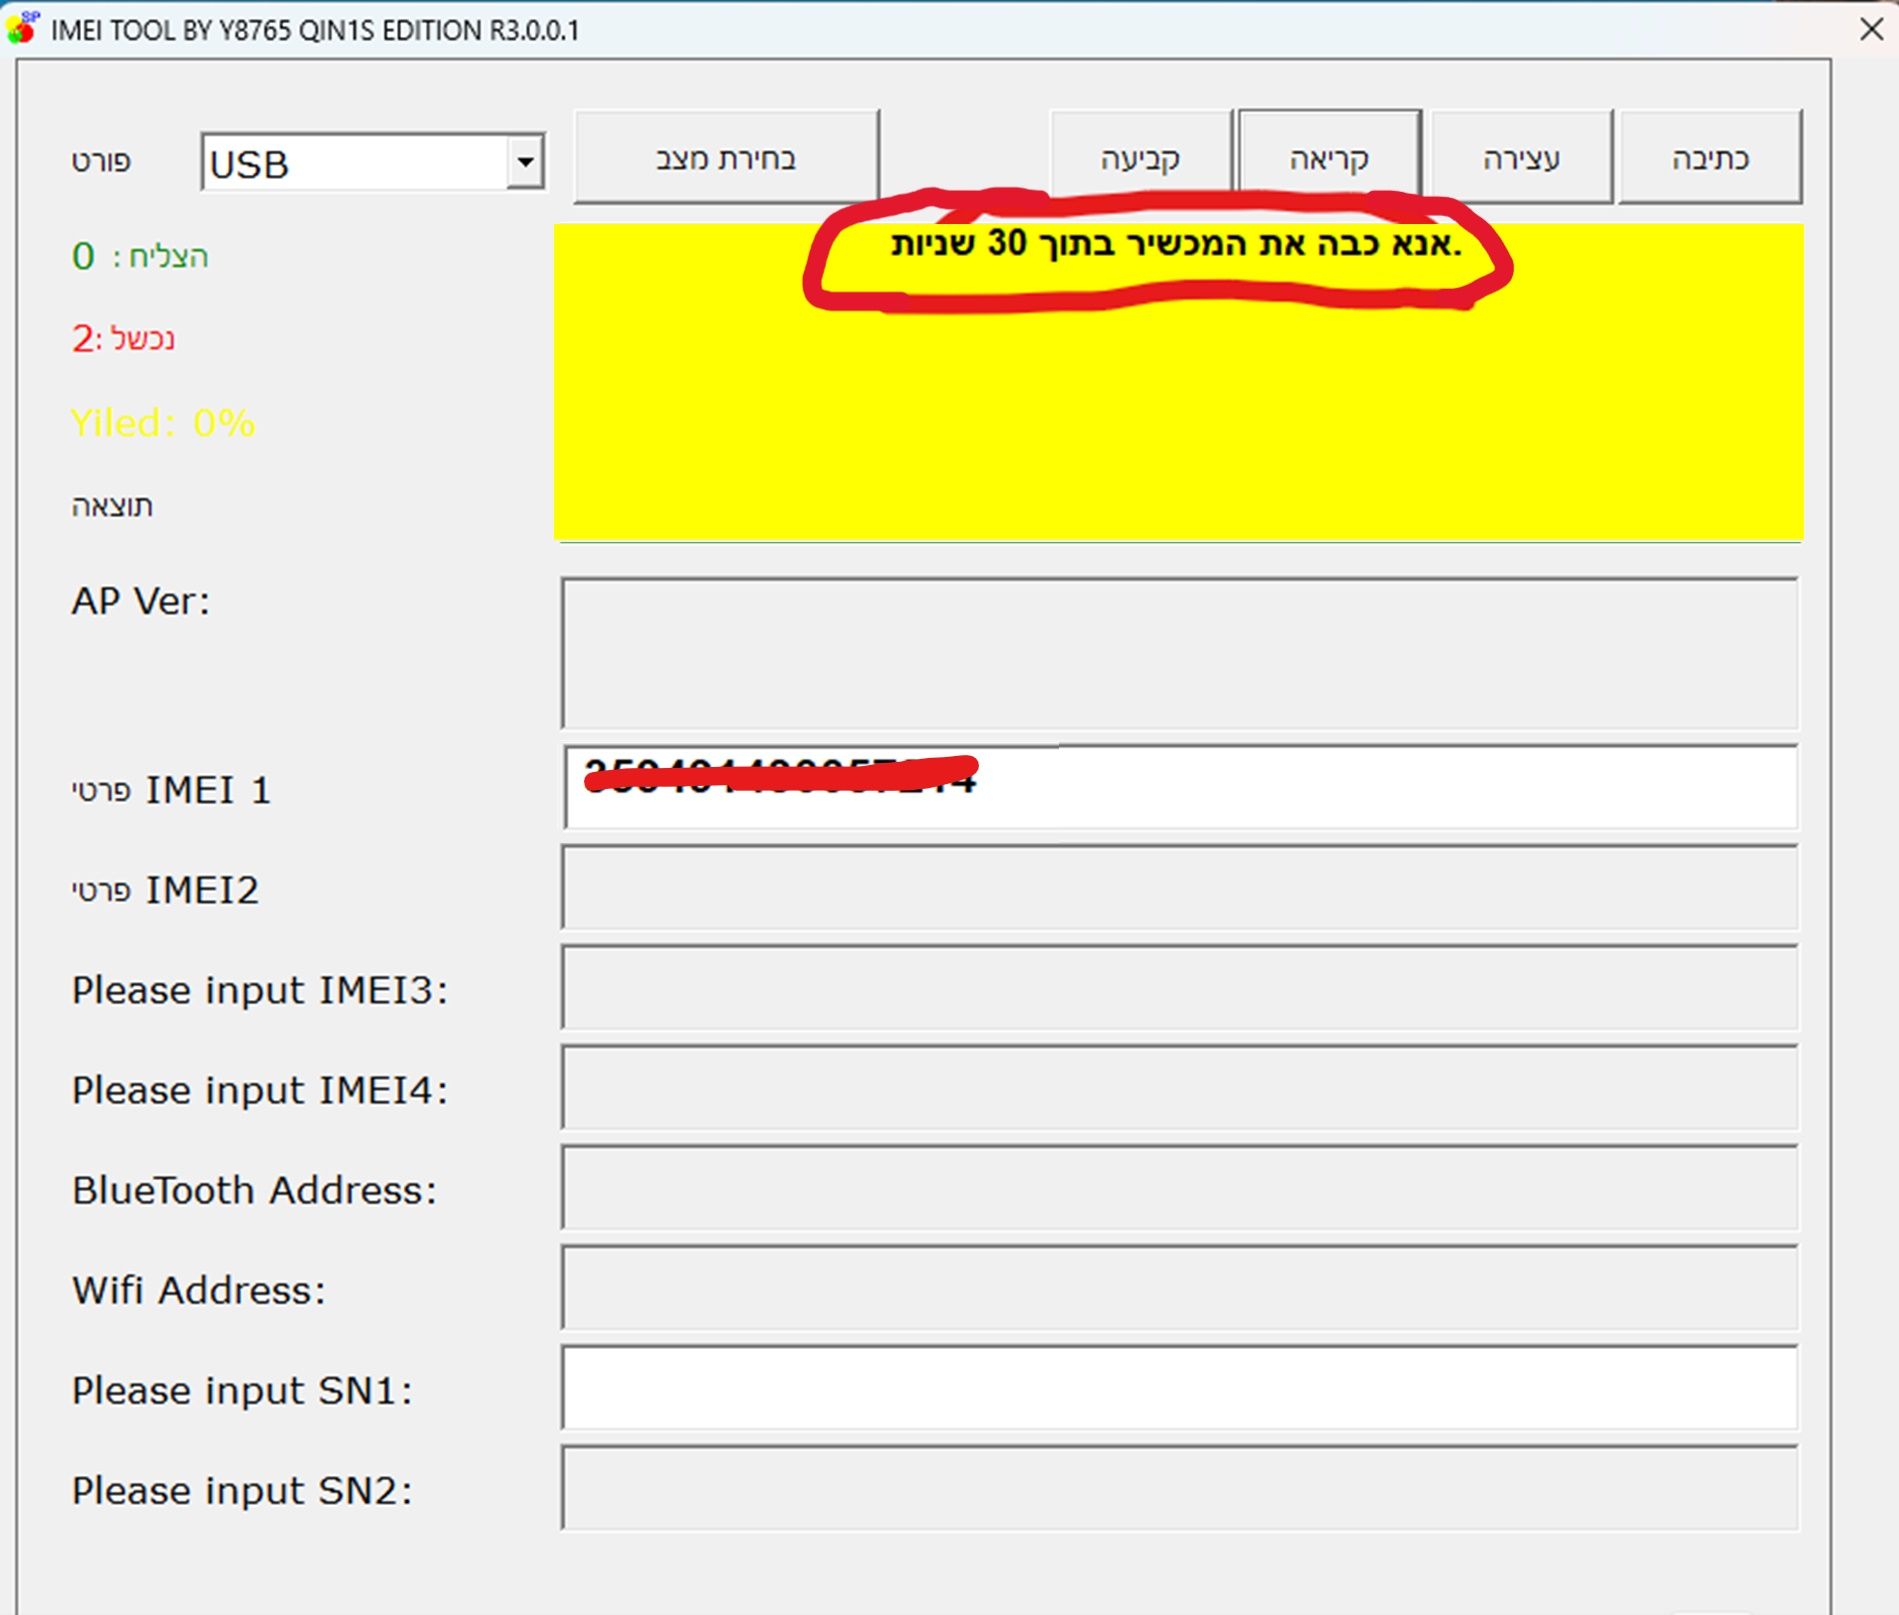This screenshot has width=1899, height=1615.
Task: Click the Wifi Address field
Action: click(x=1178, y=1288)
